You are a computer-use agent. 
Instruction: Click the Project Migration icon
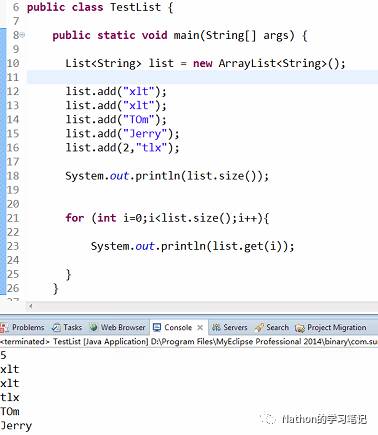(300, 328)
